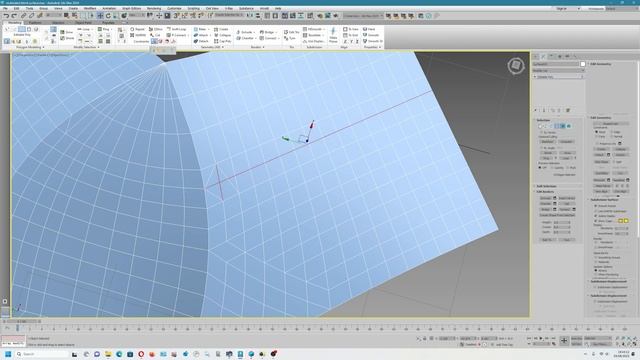Open the Modify command panel tab
The width and height of the screenshot is (640, 360).
coord(544,56)
